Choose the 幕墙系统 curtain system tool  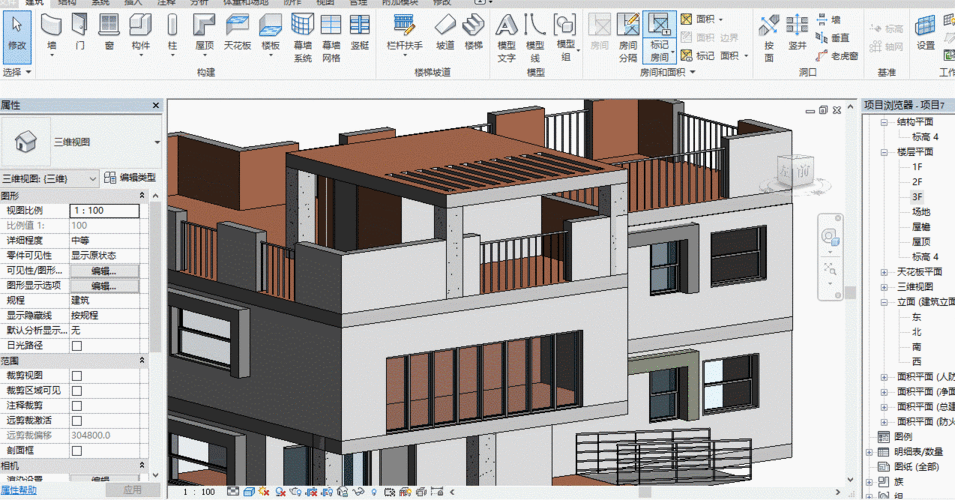(x=303, y=38)
